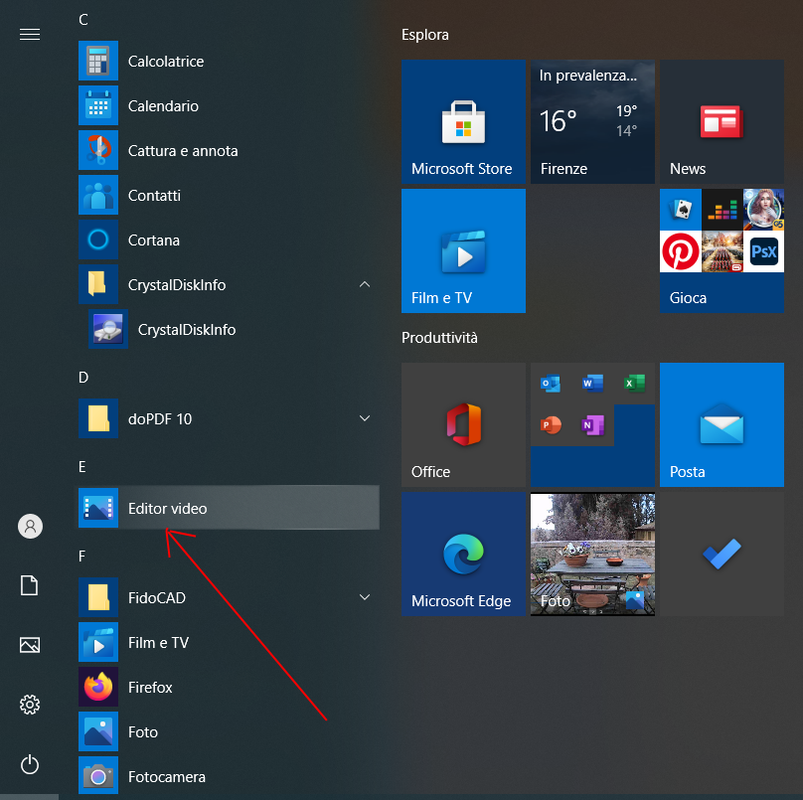The image size is (803, 800).
Task: Click the Produttività group title
Action: pyautogui.click(x=439, y=338)
